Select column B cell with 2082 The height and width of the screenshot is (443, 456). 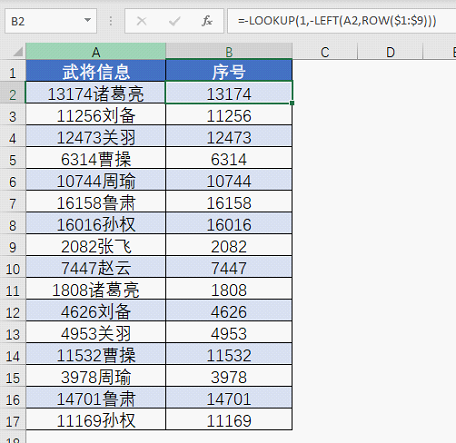tap(229, 246)
